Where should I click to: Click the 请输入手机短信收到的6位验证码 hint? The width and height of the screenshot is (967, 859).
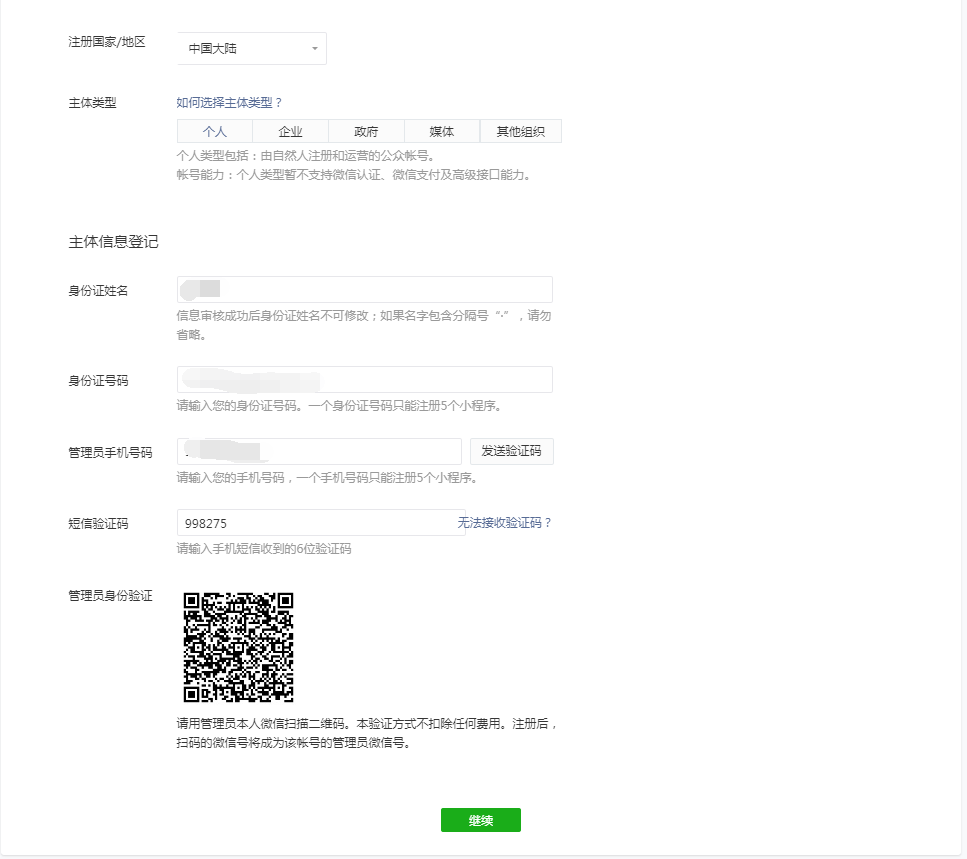click(x=264, y=549)
